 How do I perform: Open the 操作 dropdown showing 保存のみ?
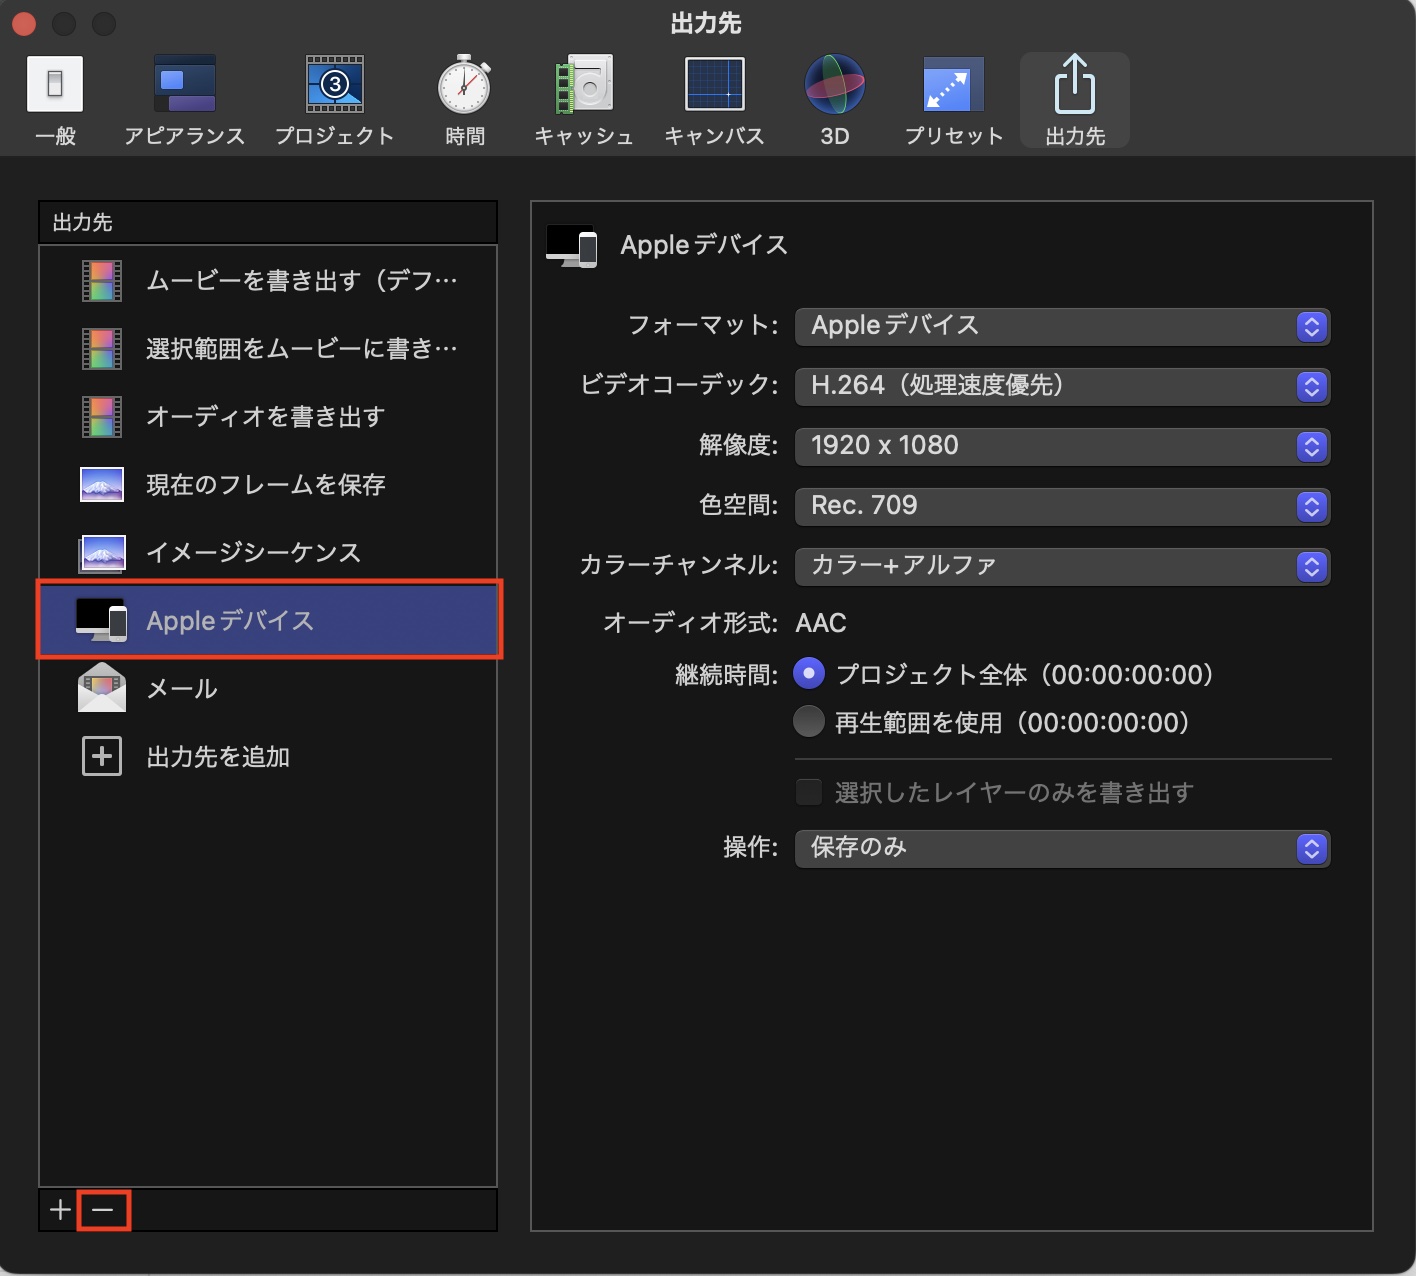click(x=1062, y=848)
